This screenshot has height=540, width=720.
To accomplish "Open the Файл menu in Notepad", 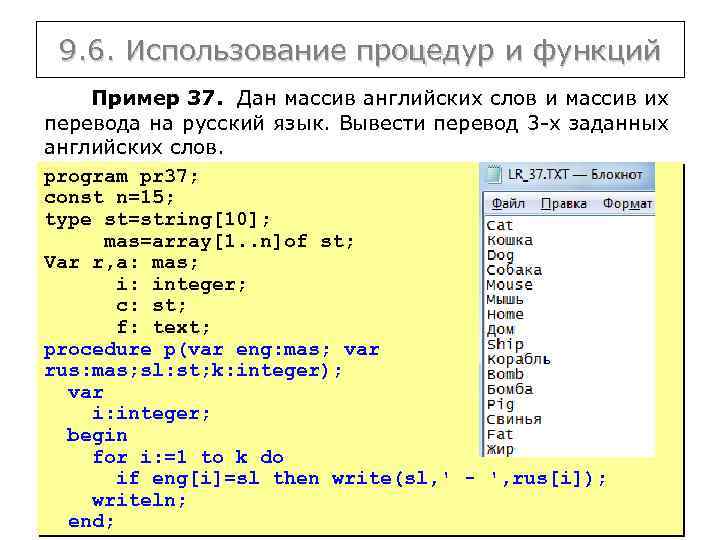I will click(x=508, y=203).
